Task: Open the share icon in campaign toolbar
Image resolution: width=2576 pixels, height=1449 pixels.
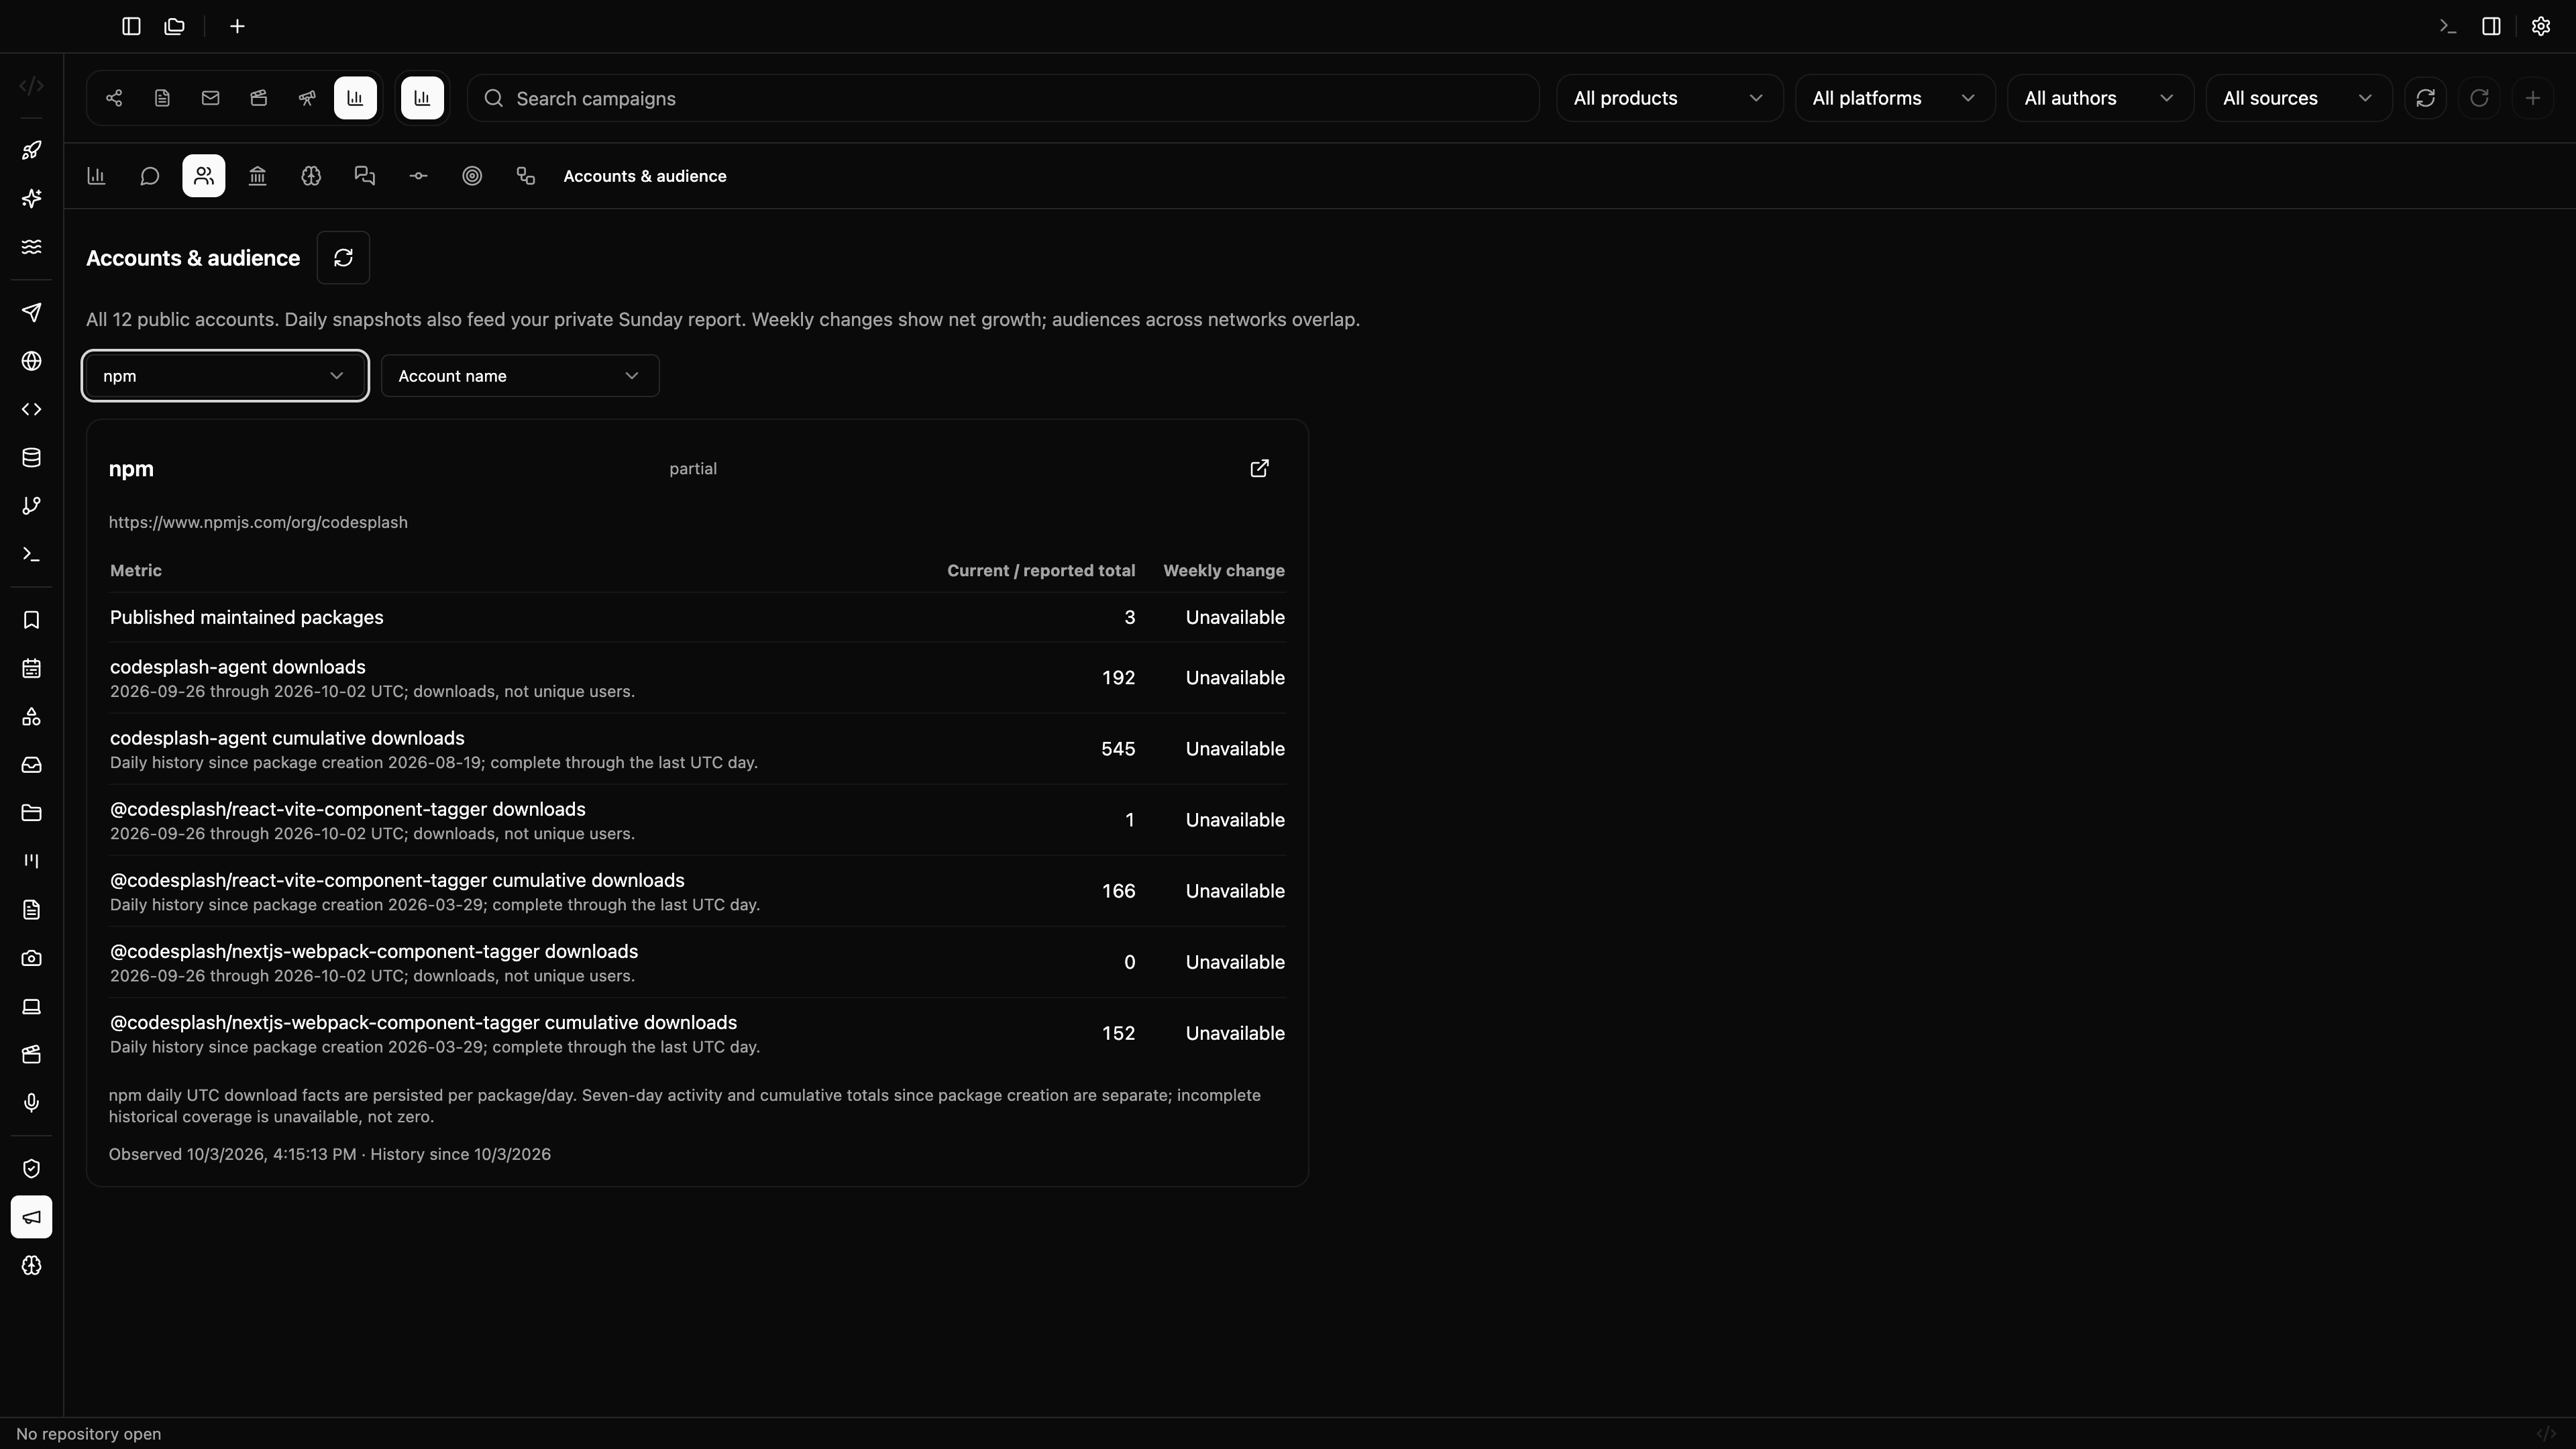Action: pos(114,98)
